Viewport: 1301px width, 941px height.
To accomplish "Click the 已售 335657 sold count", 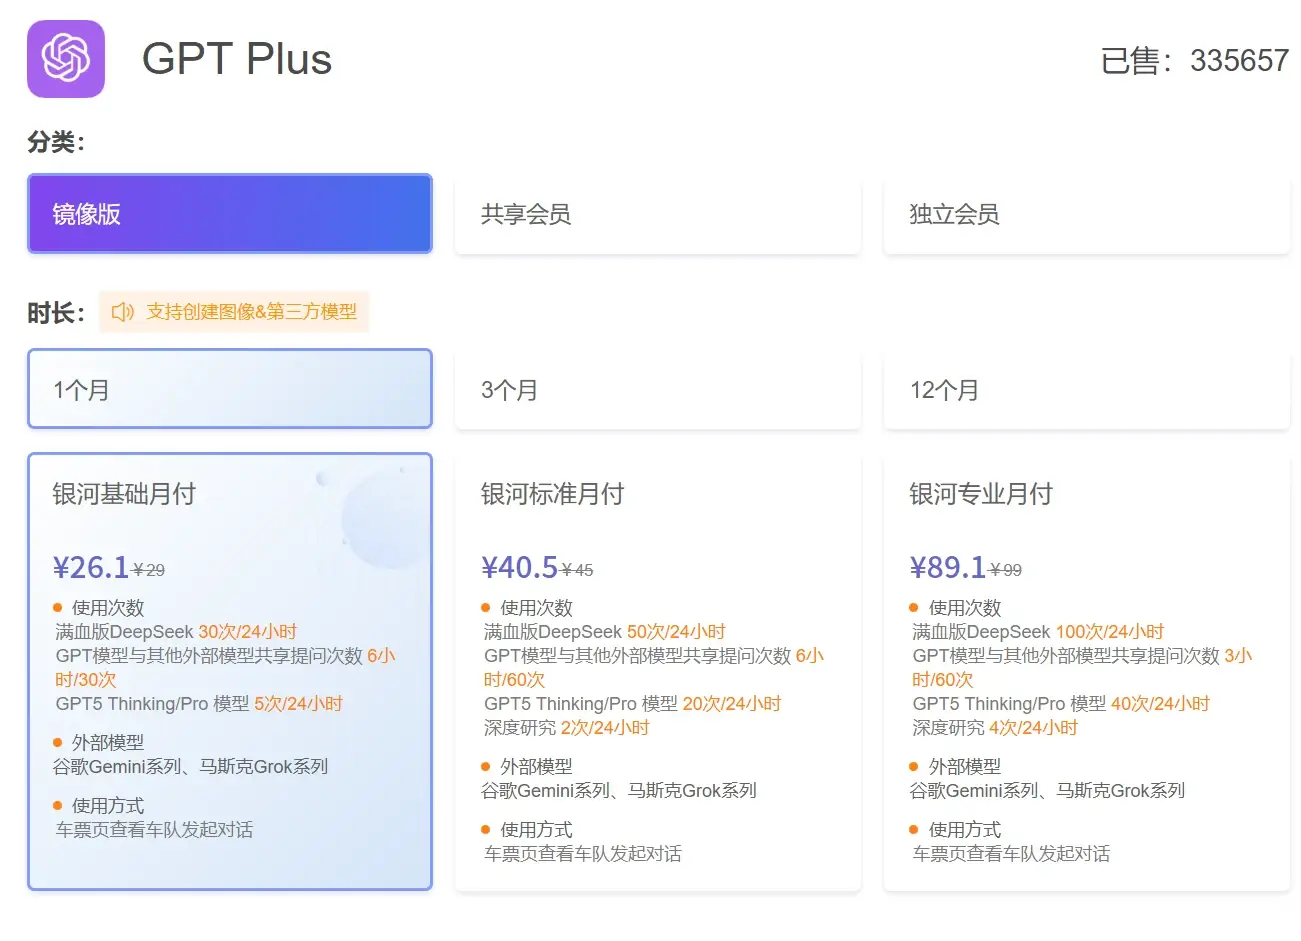I will pos(1194,61).
